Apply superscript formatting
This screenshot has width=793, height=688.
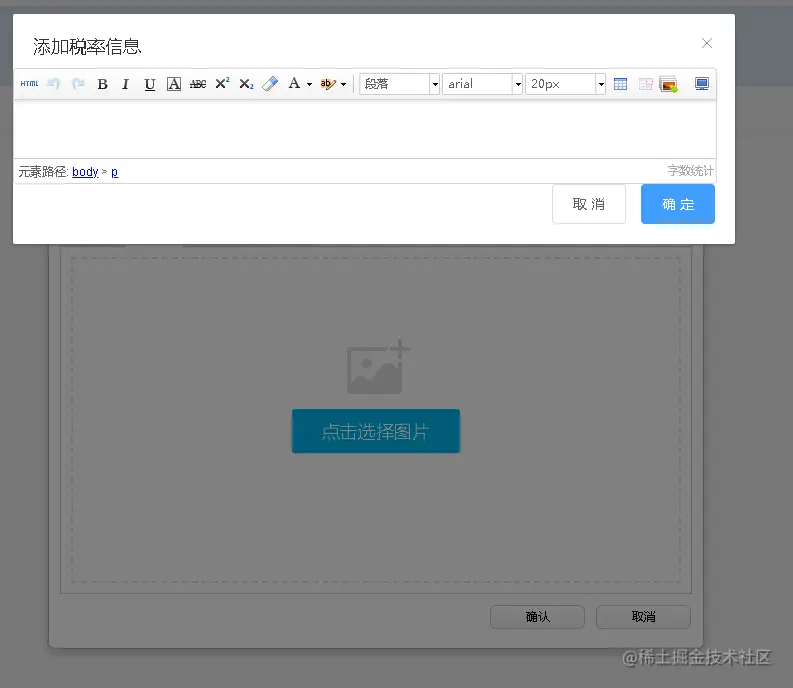click(222, 83)
